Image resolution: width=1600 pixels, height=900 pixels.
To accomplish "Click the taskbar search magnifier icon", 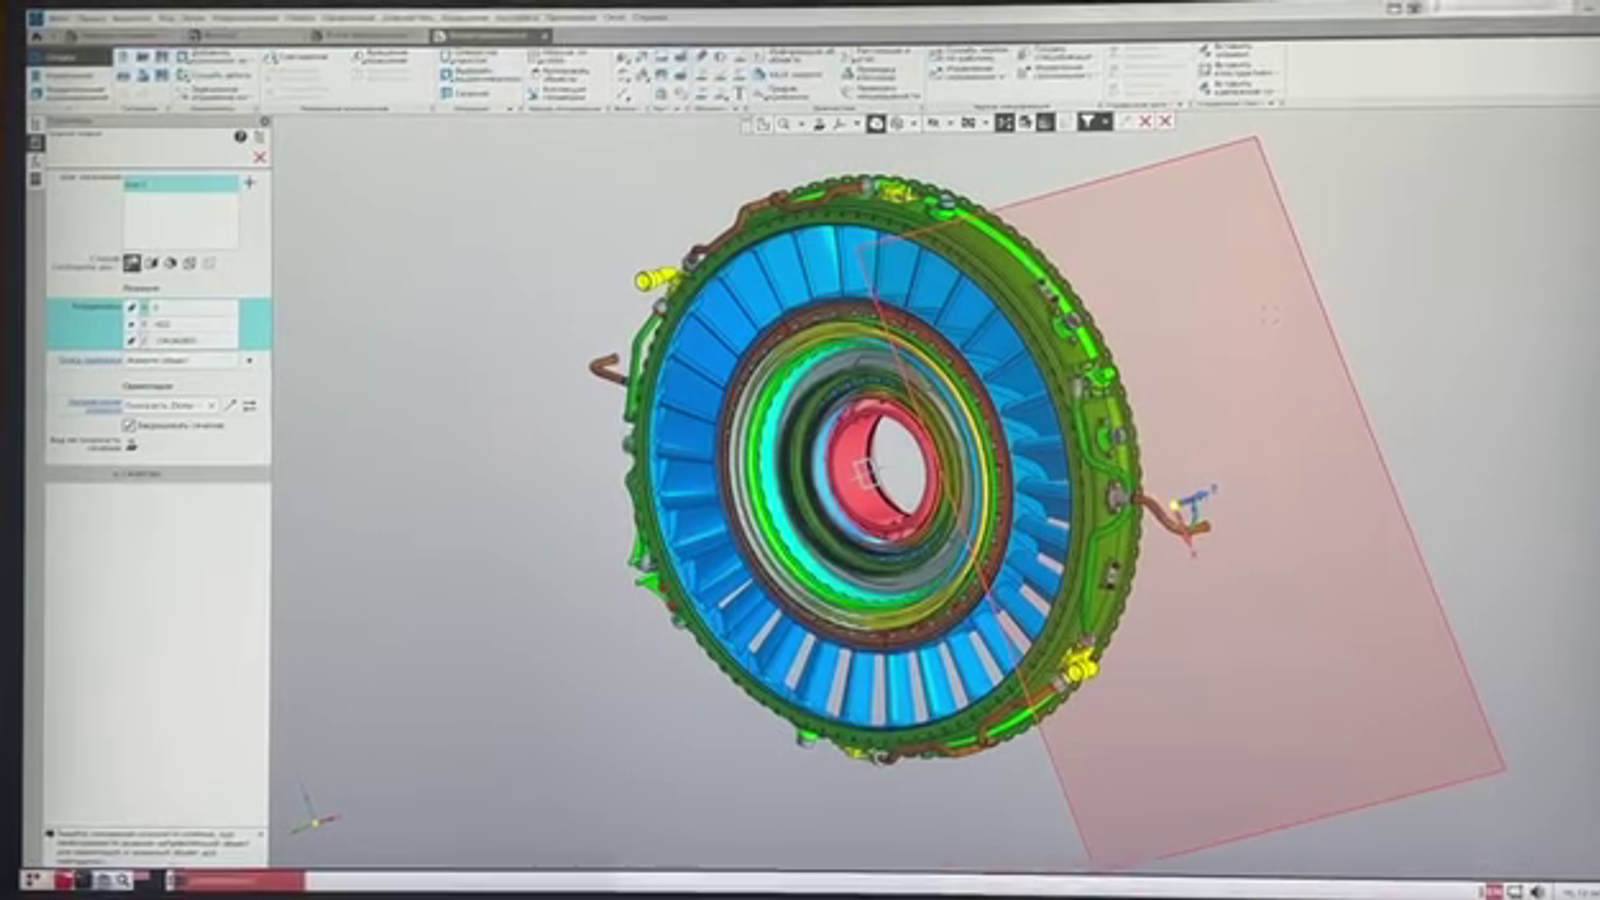I will pos(123,880).
